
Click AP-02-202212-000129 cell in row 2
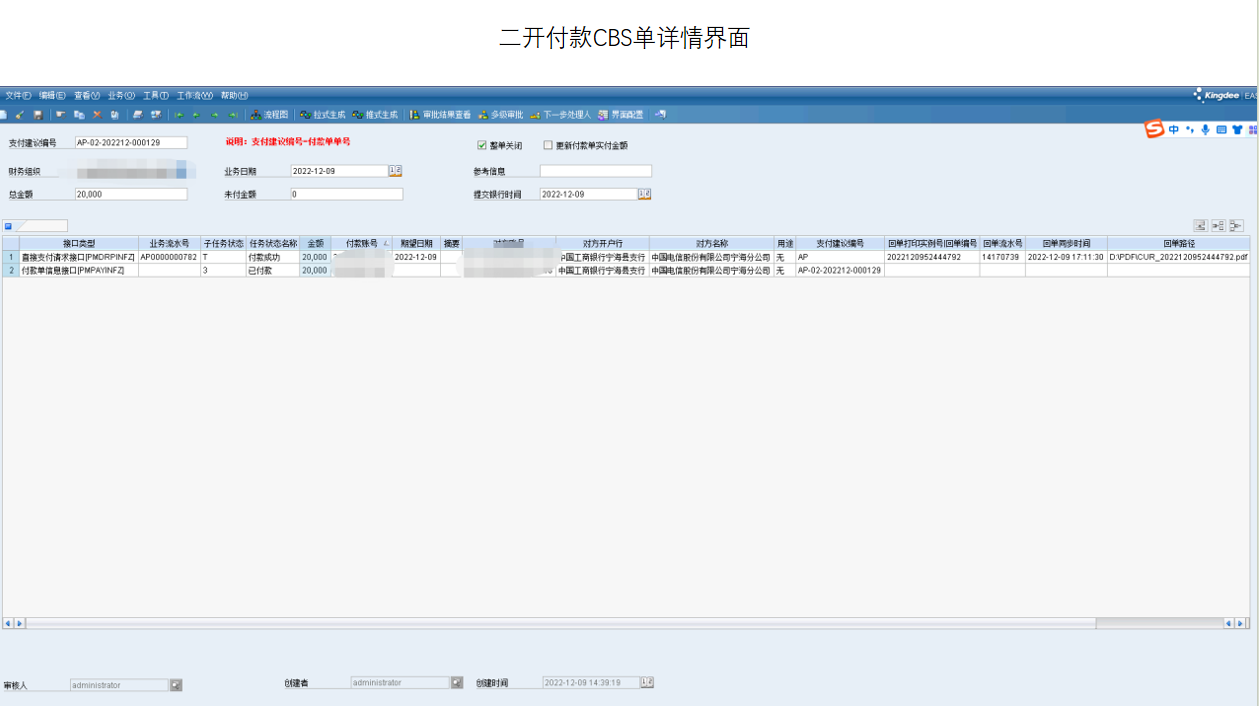coord(840,270)
